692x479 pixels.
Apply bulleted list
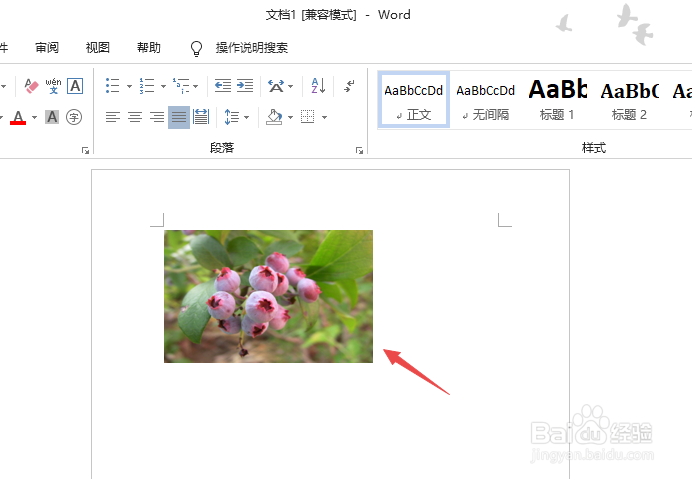pos(113,86)
